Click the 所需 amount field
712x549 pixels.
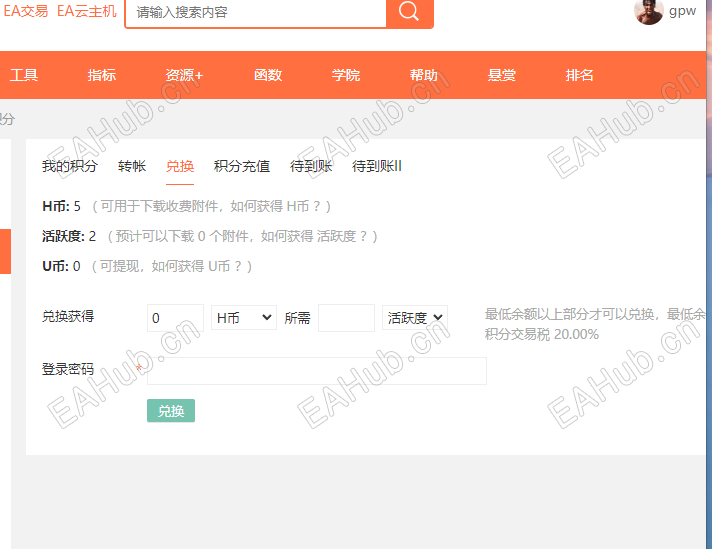(346, 318)
